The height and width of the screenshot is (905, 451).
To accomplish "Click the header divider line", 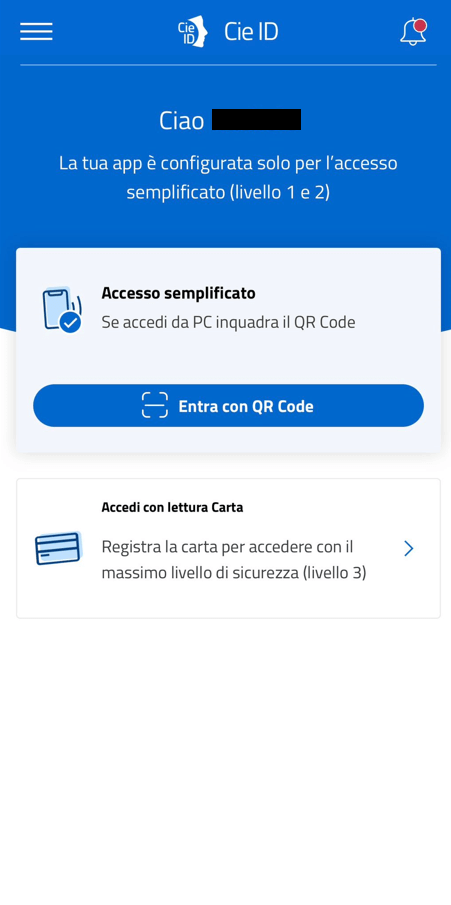I will [x=228, y=65].
